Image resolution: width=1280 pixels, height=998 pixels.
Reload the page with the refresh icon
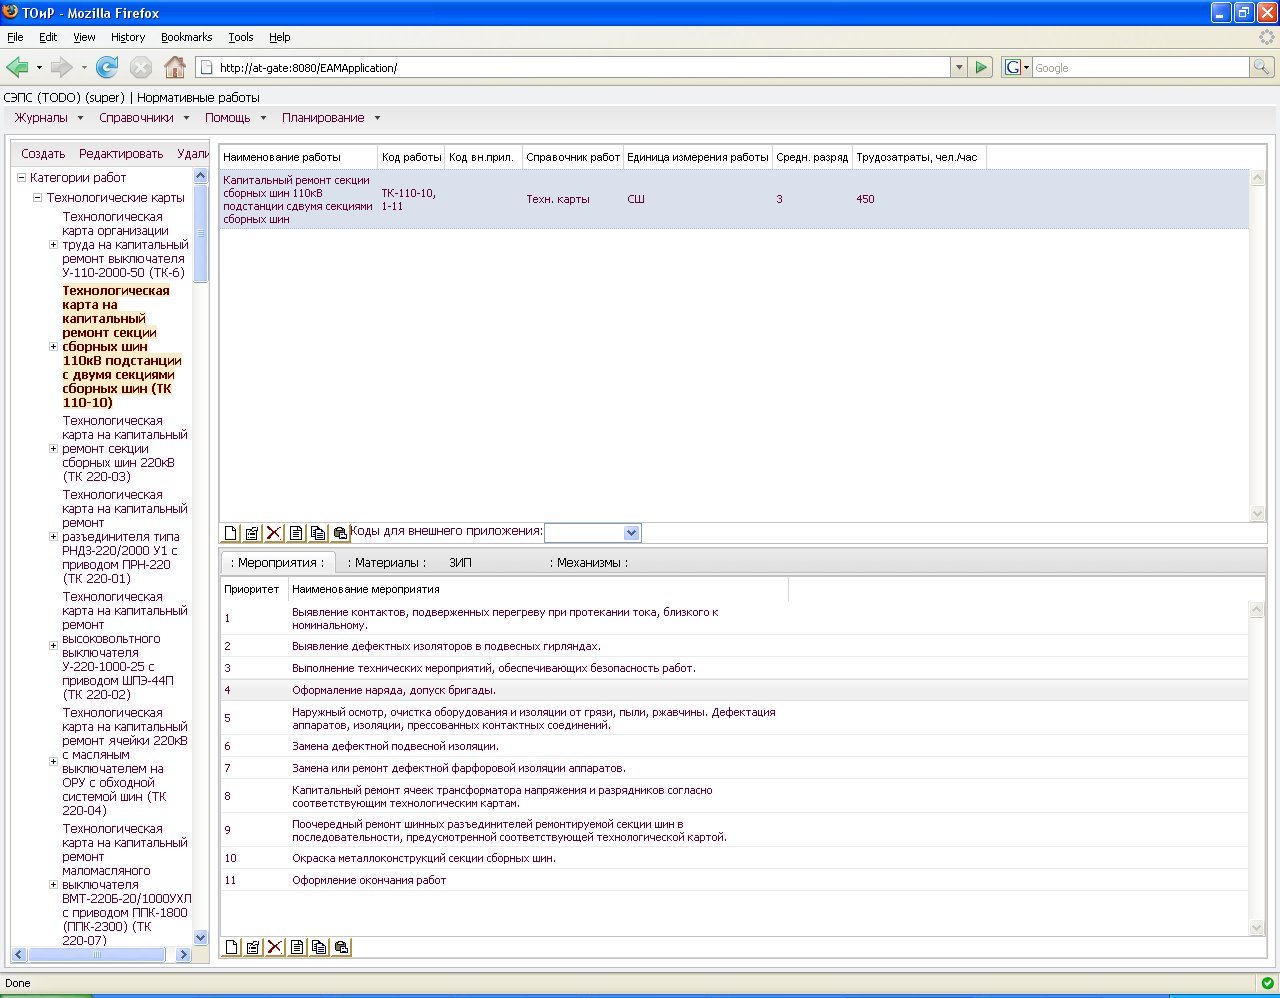(x=107, y=67)
